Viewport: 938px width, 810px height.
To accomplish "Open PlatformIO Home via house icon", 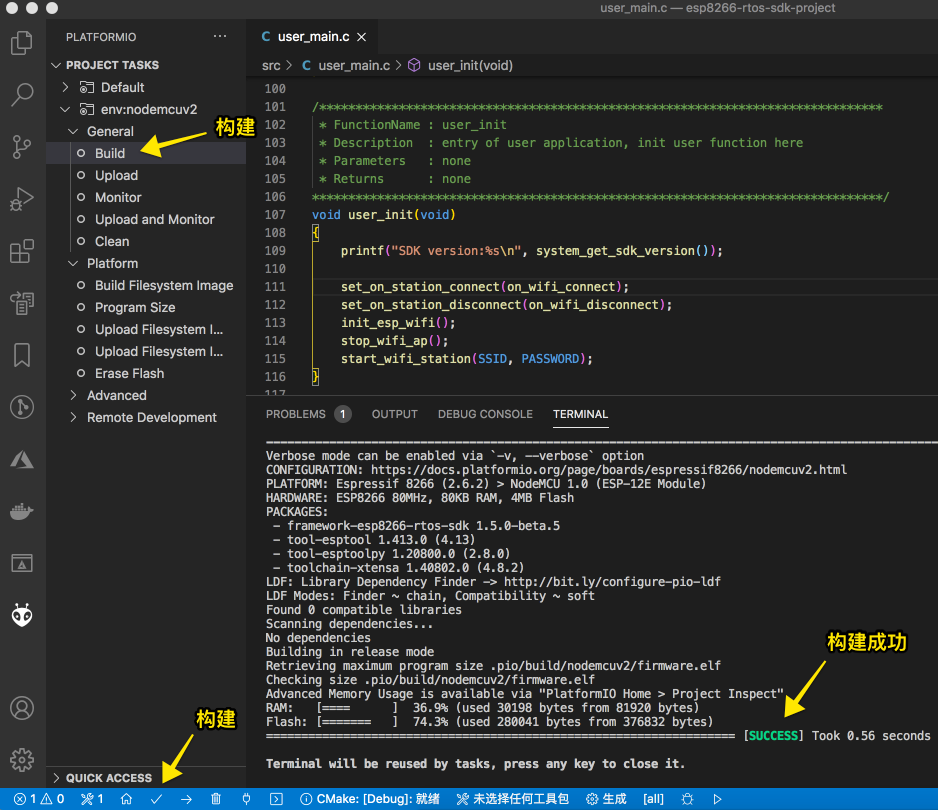I will 126,799.
